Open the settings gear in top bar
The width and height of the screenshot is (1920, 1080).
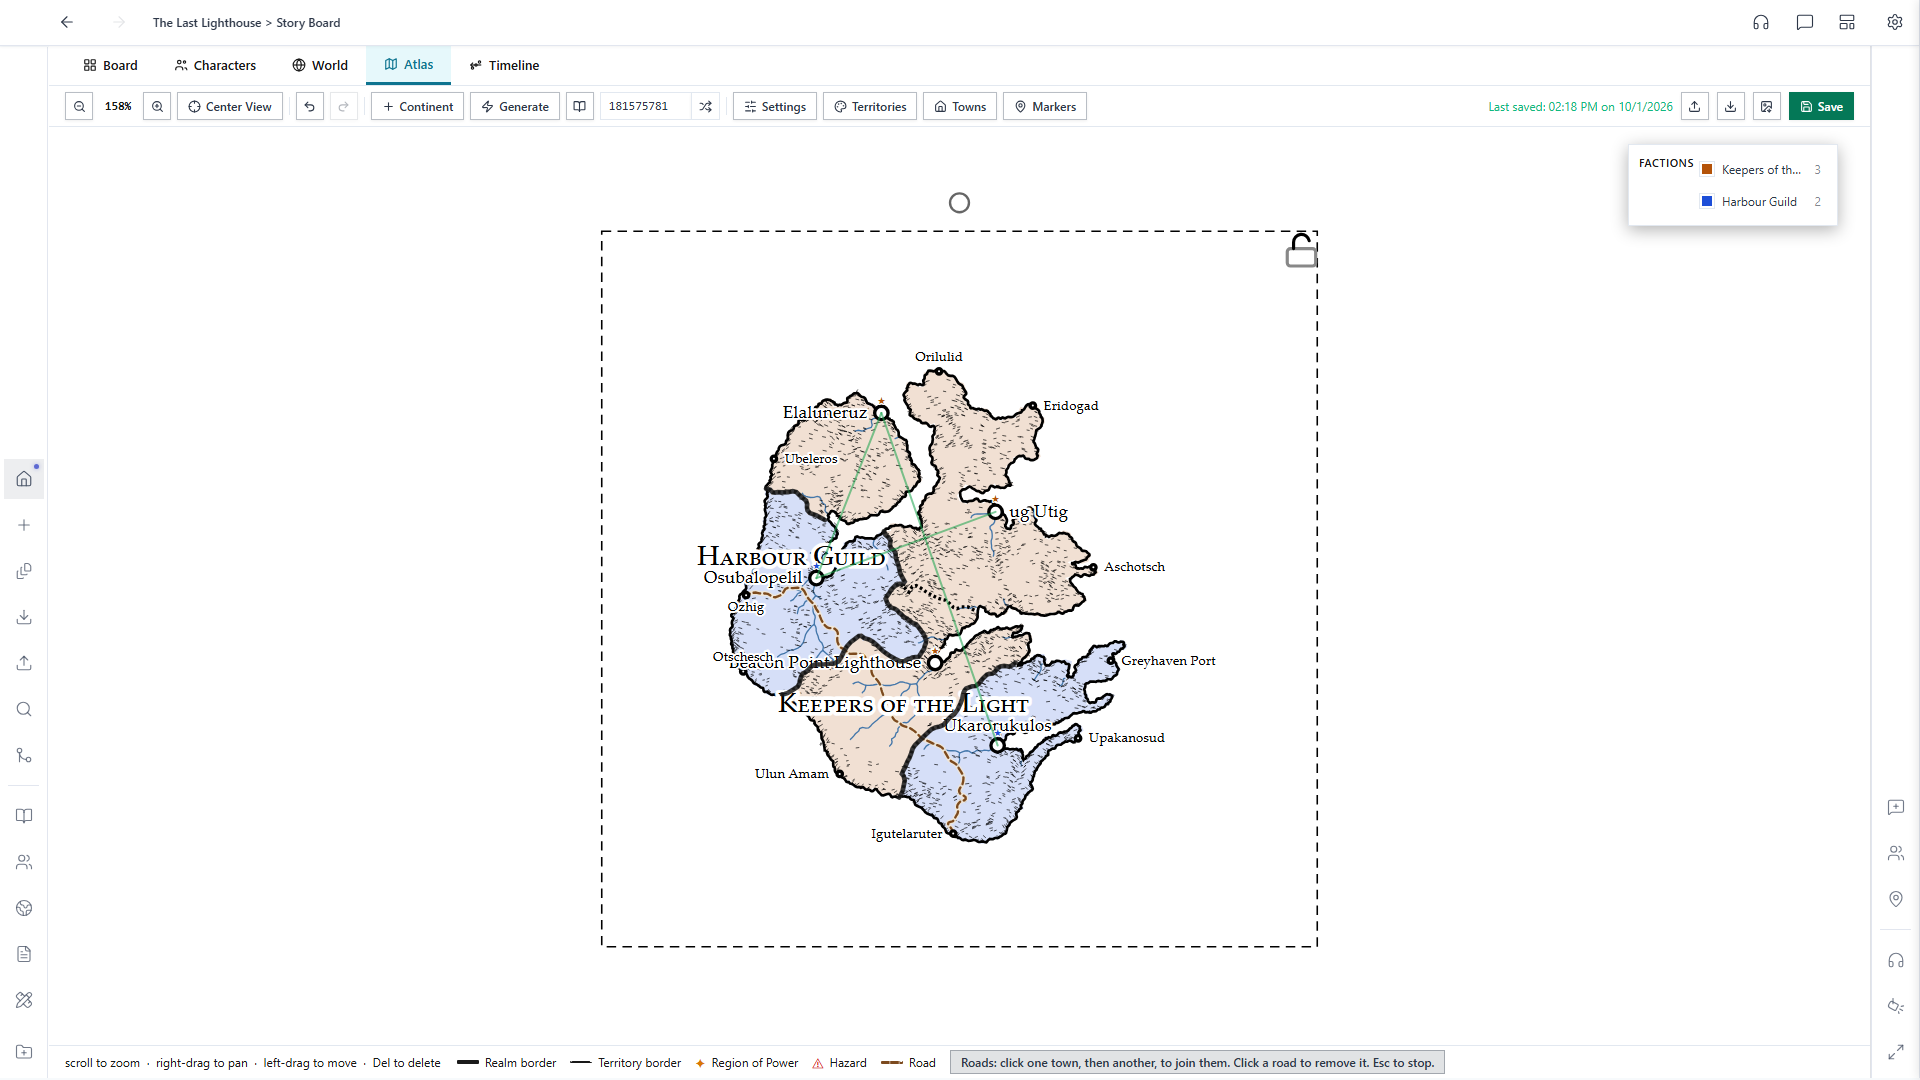click(x=1895, y=22)
